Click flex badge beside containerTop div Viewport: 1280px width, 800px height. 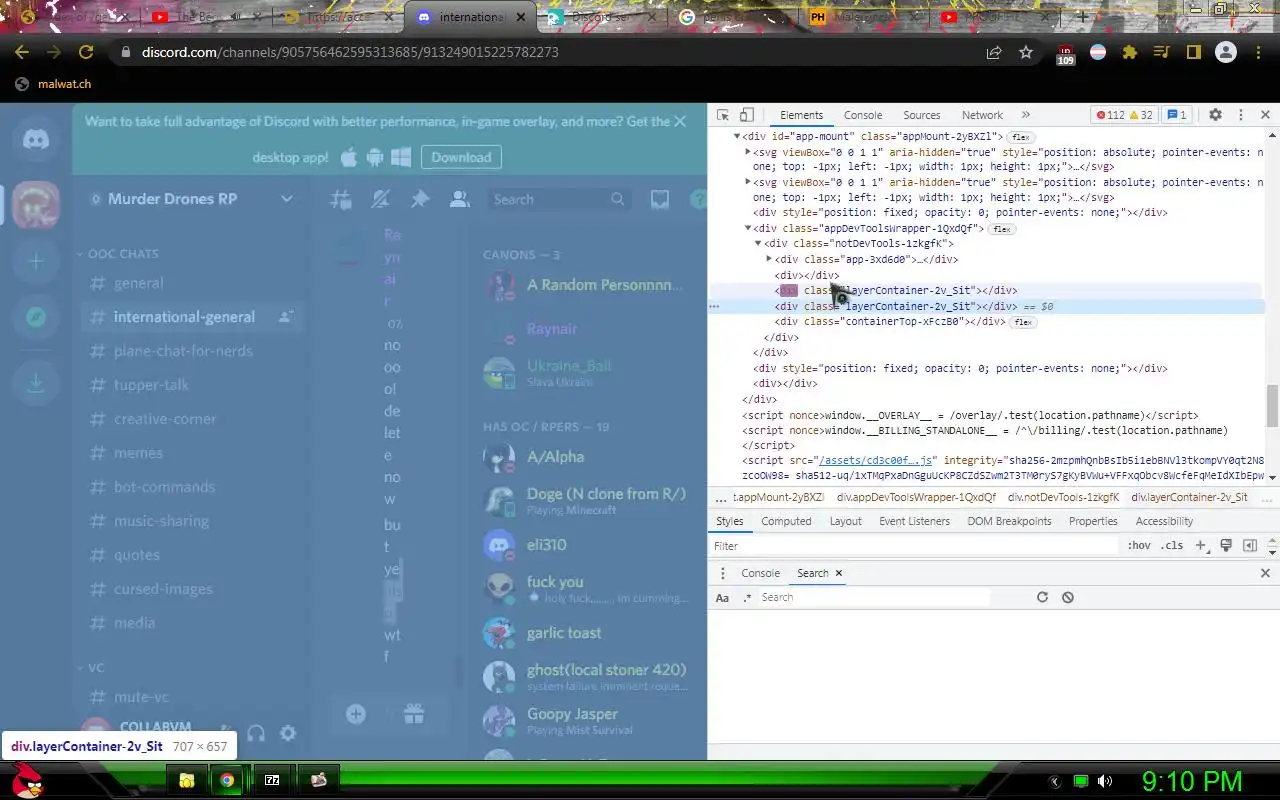(1022, 322)
